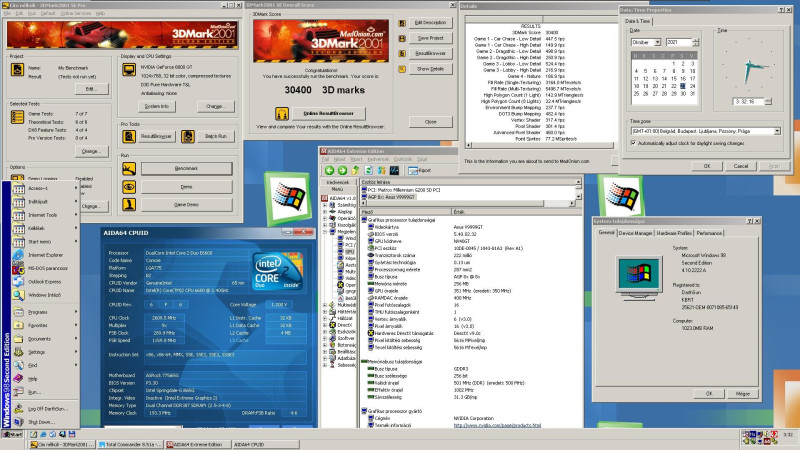Select GPU item in AIDA64 tree
This screenshot has height=450, width=800.
coord(350,252)
